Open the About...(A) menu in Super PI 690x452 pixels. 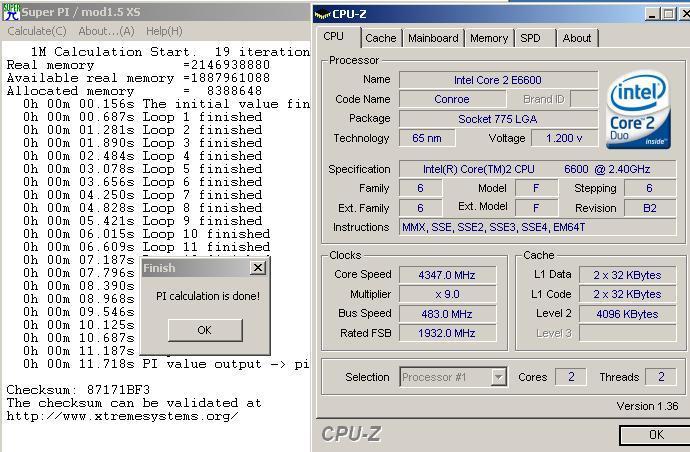click(x=106, y=31)
